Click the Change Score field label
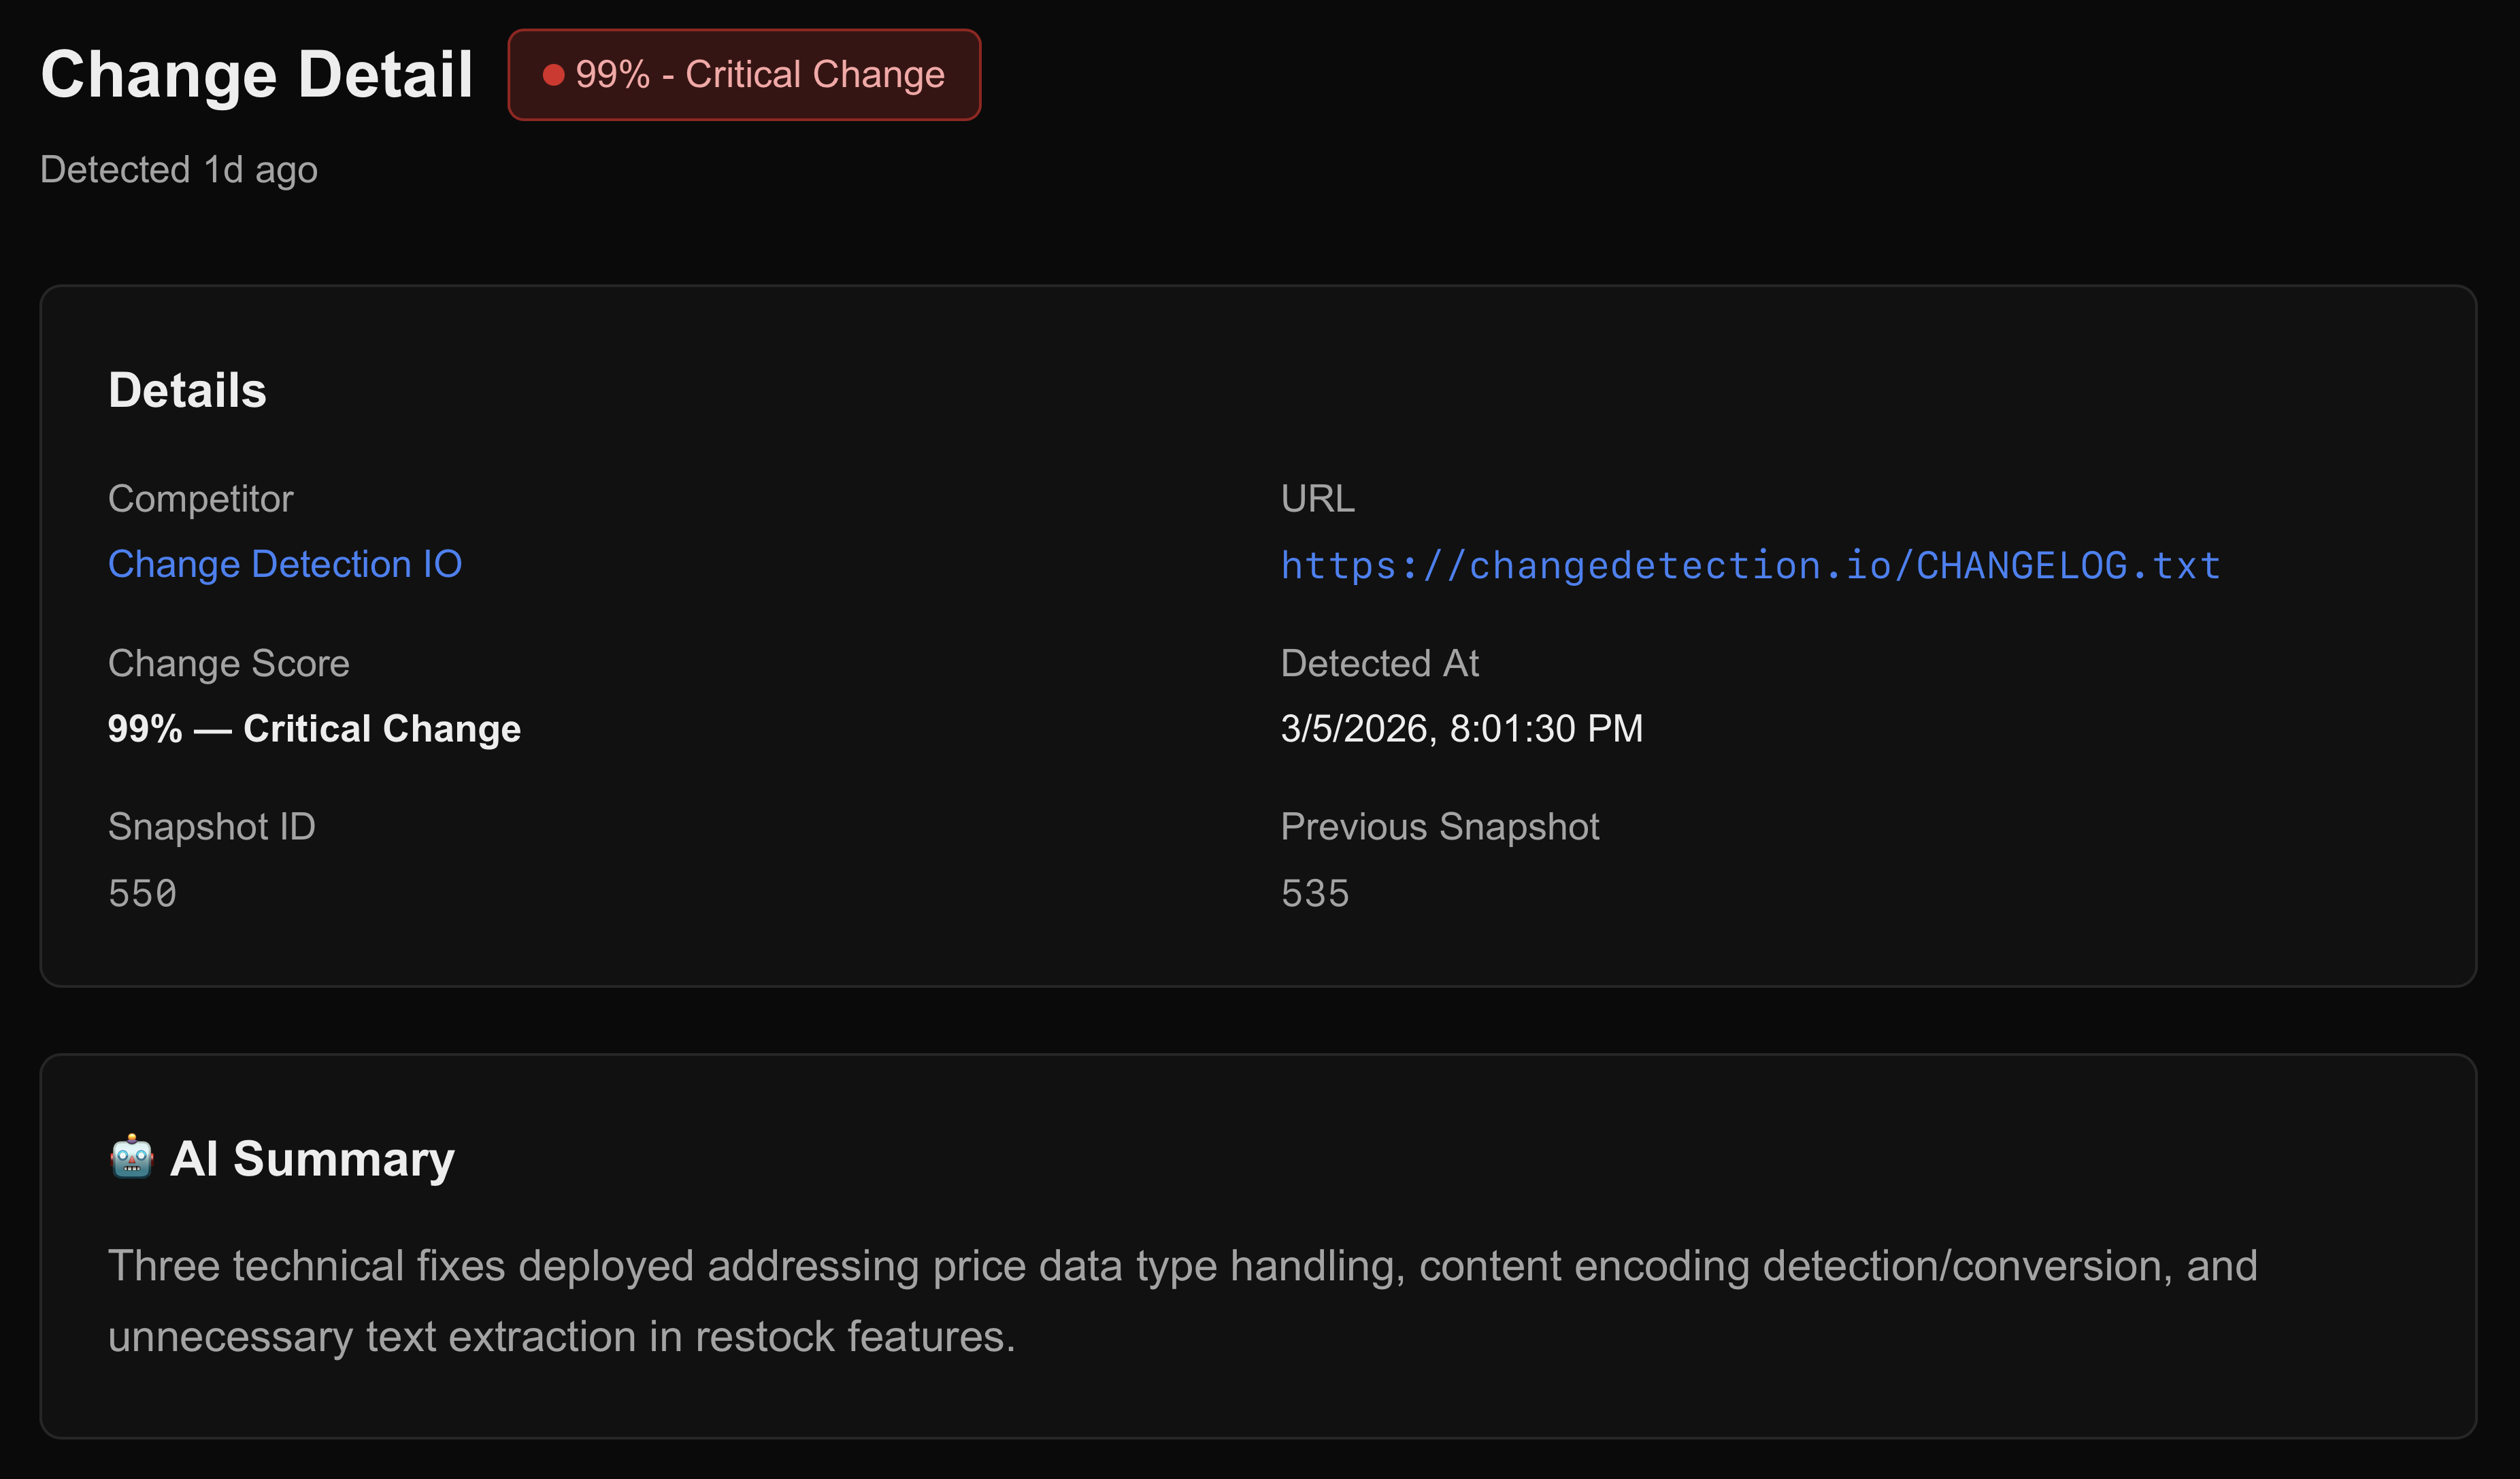The width and height of the screenshot is (2520, 1479). 229,662
